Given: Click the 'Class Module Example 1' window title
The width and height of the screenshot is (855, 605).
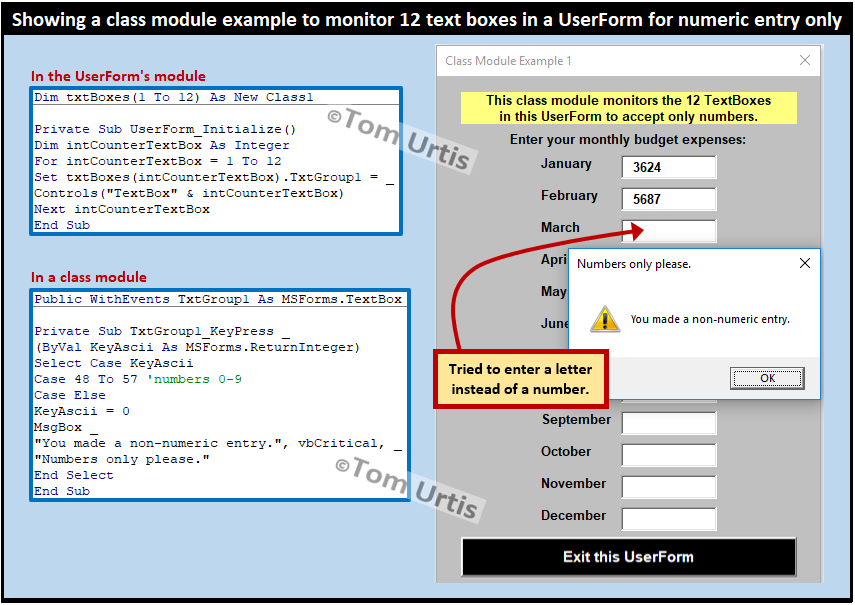Looking at the screenshot, I should pos(508,60).
